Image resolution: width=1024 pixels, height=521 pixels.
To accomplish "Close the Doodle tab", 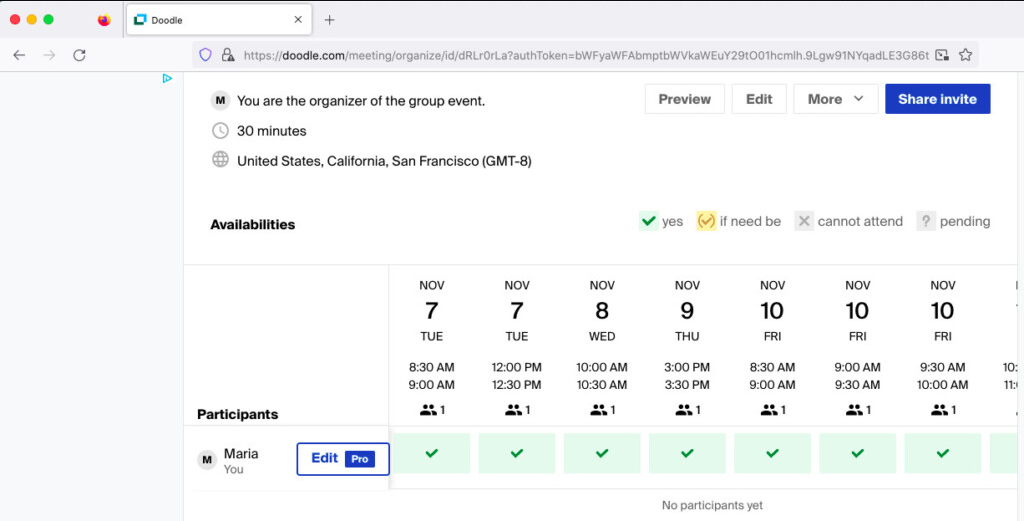I will click(298, 20).
